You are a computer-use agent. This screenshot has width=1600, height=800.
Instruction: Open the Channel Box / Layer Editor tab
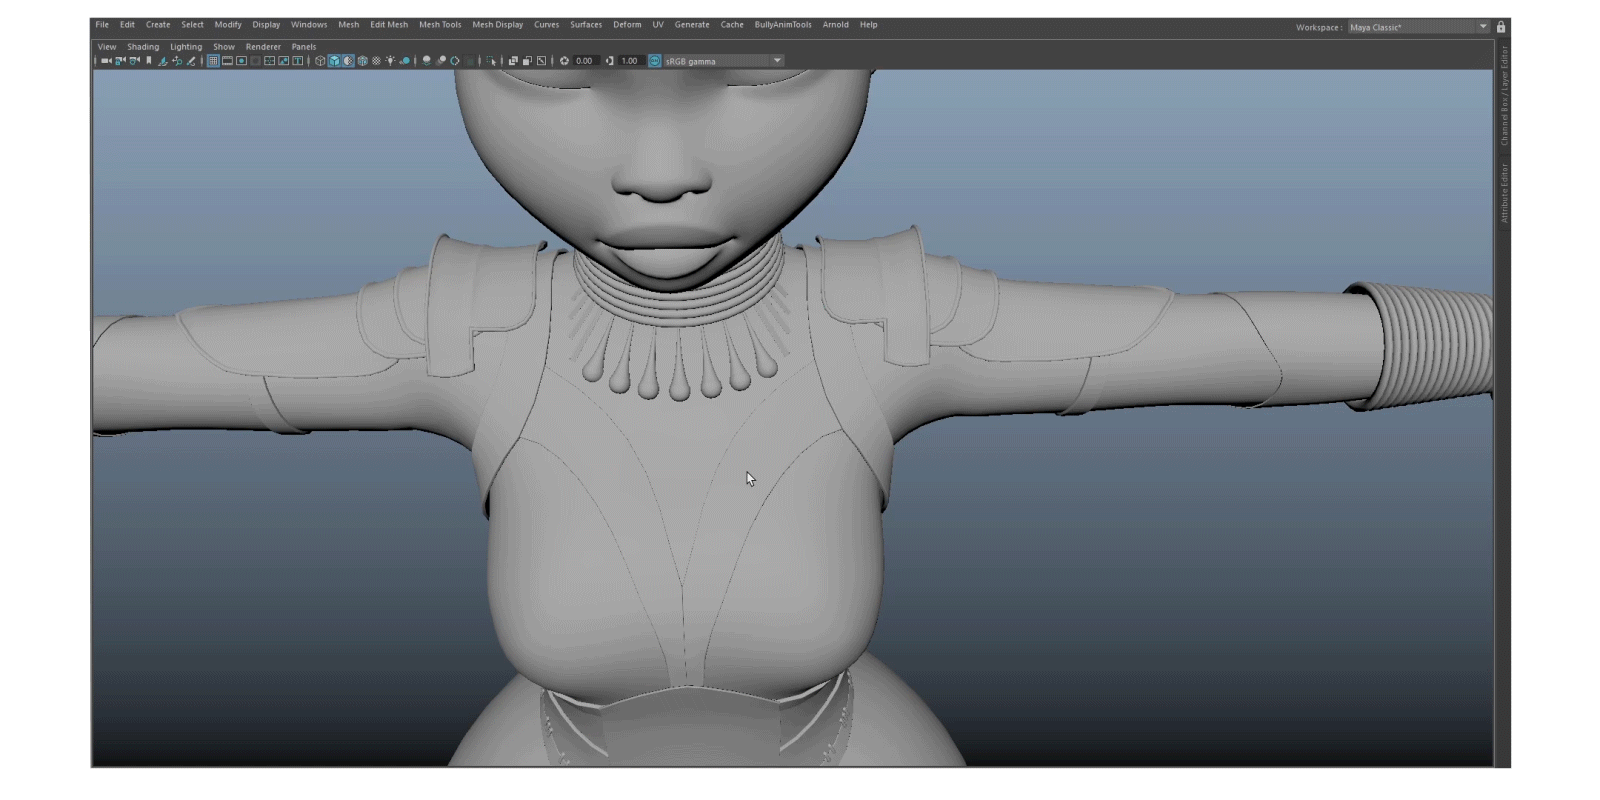pos(1503,96)
